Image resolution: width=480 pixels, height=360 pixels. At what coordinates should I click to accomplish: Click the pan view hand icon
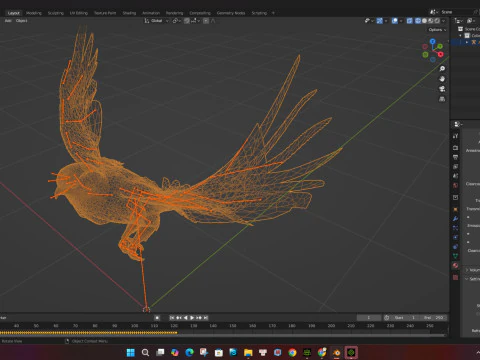[x=442, y=79]
